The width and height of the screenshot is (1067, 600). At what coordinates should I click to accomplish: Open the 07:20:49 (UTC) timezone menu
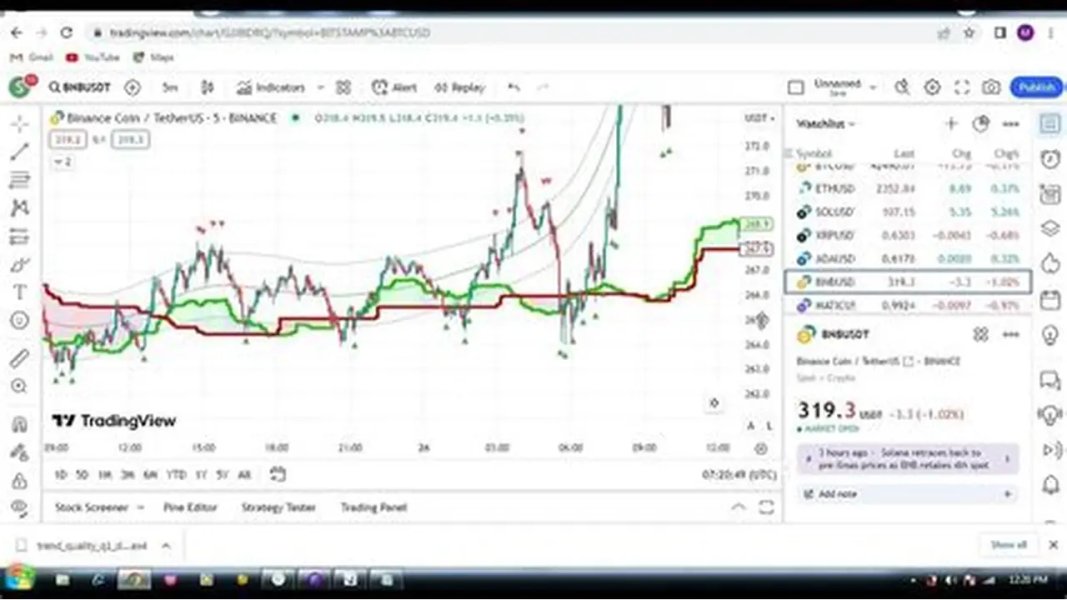(x=739, y=475)
